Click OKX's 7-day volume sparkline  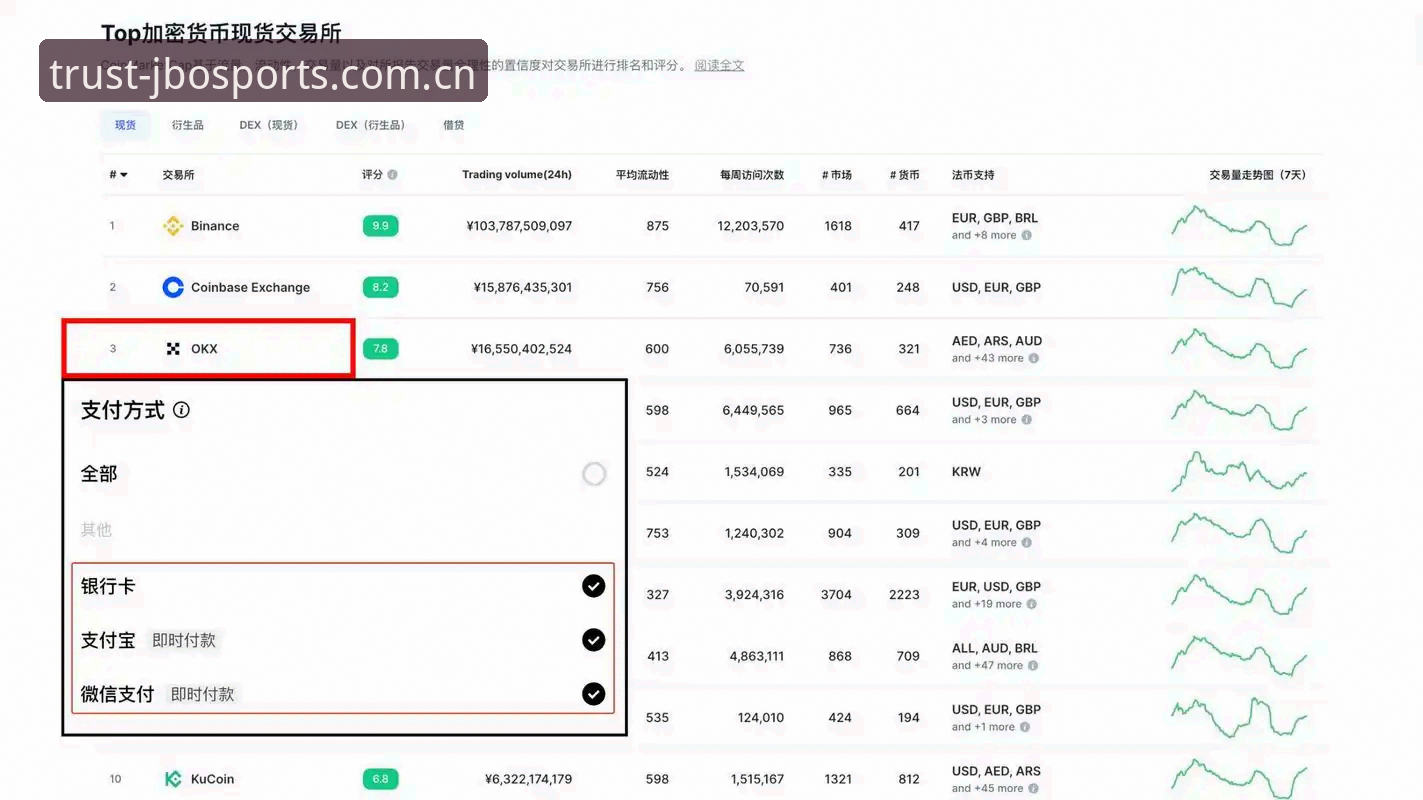point(1239,349)
